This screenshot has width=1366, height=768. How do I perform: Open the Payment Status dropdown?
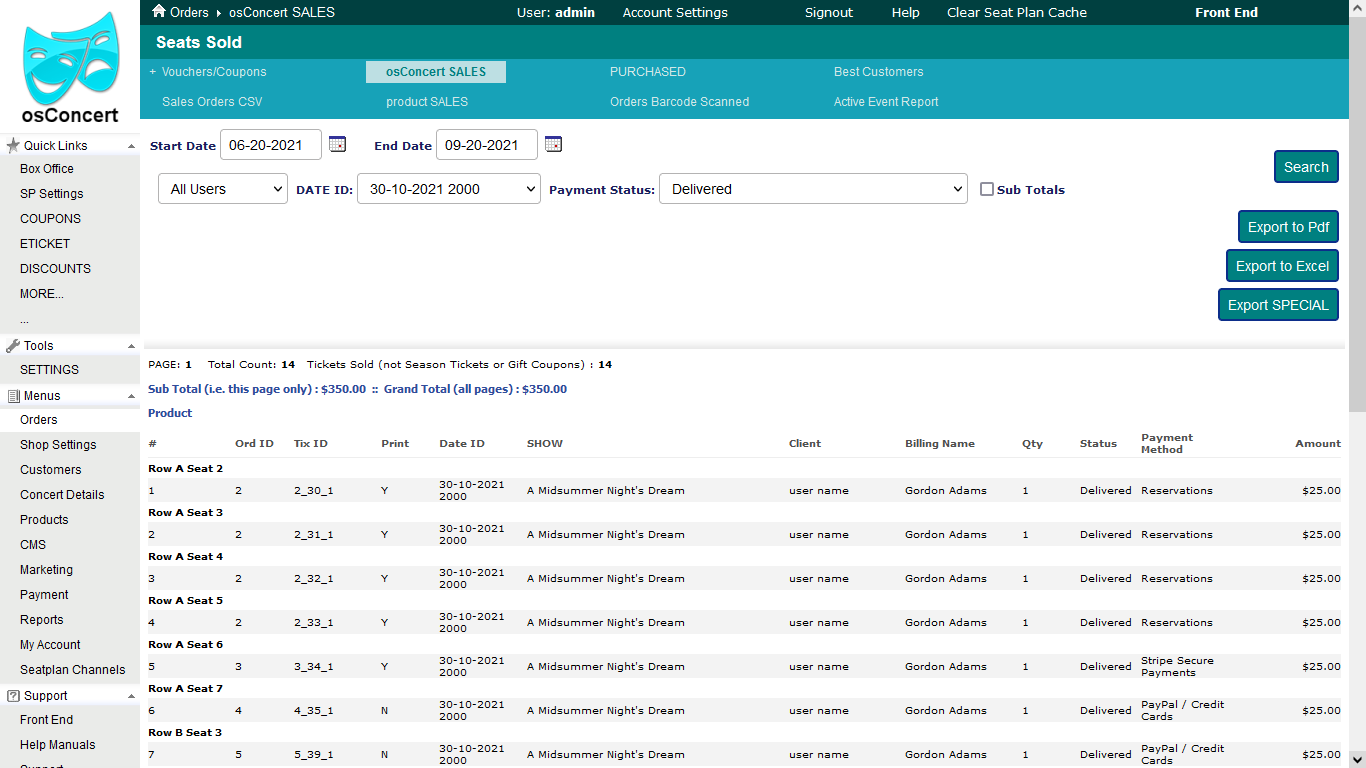812,189
